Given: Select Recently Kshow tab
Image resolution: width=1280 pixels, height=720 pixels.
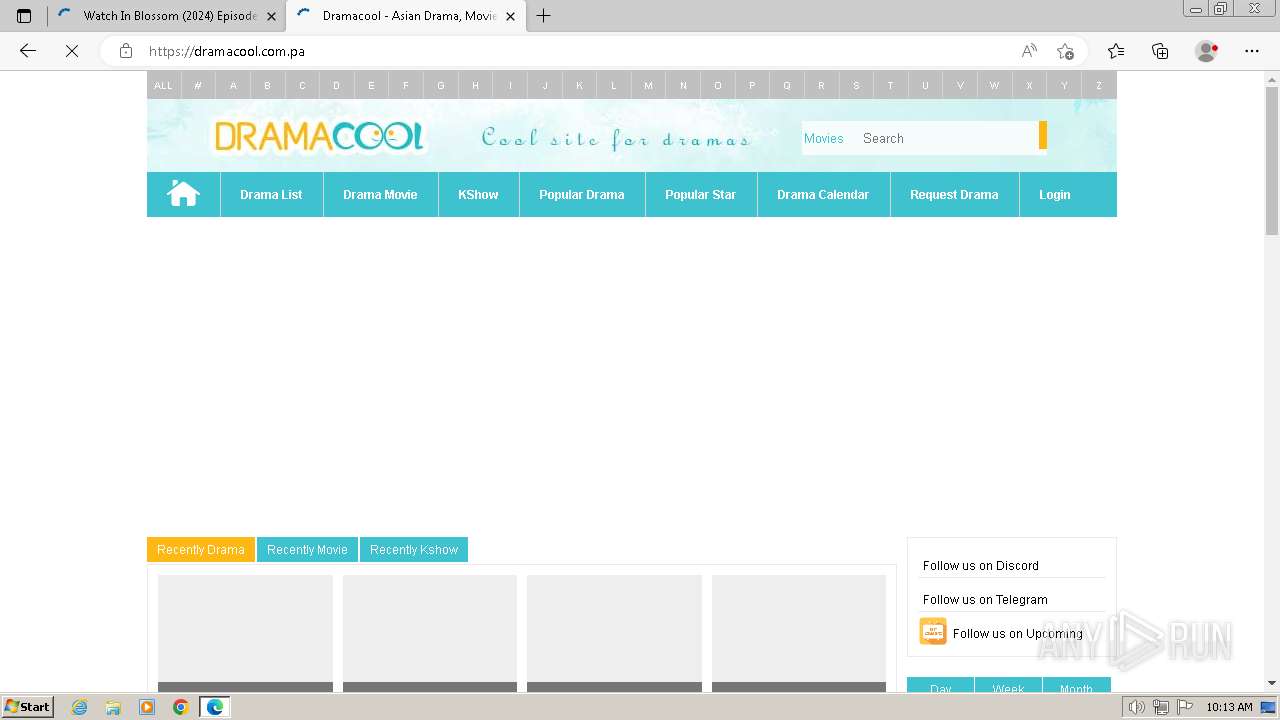Looking at the screenshot, I should (x=414, y=550).
